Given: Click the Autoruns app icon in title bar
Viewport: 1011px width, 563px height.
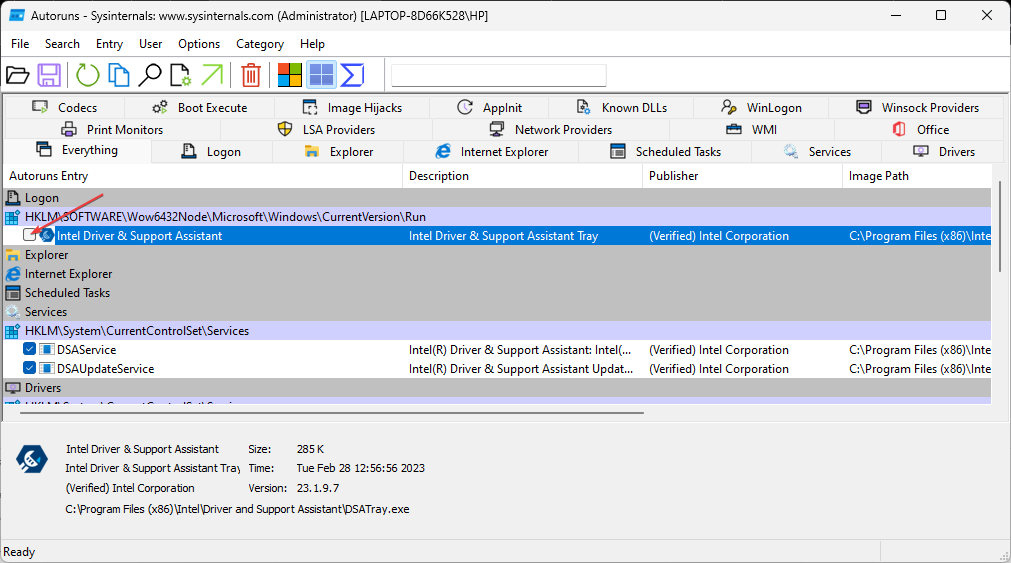Looking at the screenshot, I should (x=17, y=15).
